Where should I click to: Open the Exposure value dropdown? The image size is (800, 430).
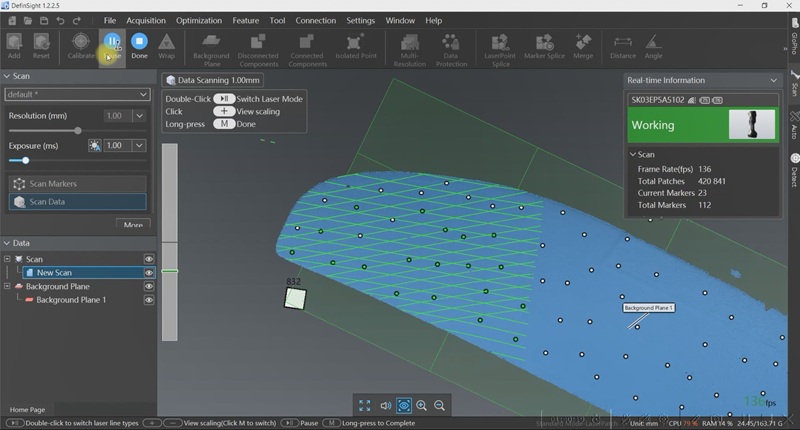coord(140,145)
